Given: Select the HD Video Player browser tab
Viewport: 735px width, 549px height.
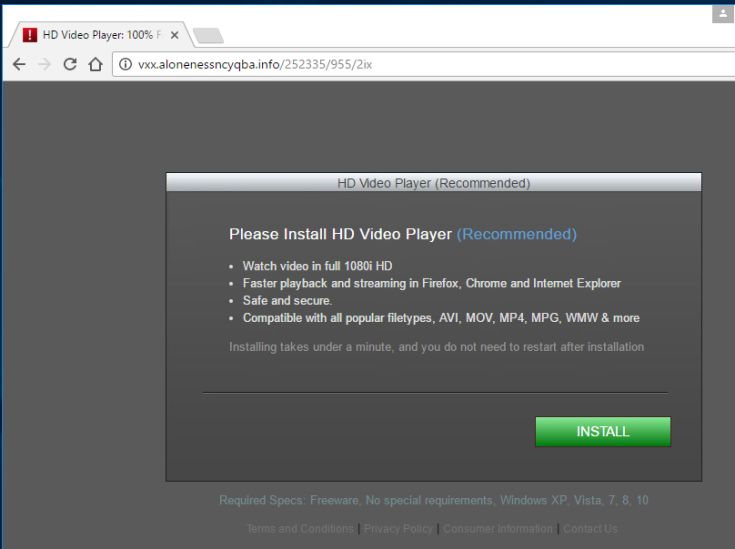Looking at the screenshot, I should pyautogui.click(x=99, y=35).
